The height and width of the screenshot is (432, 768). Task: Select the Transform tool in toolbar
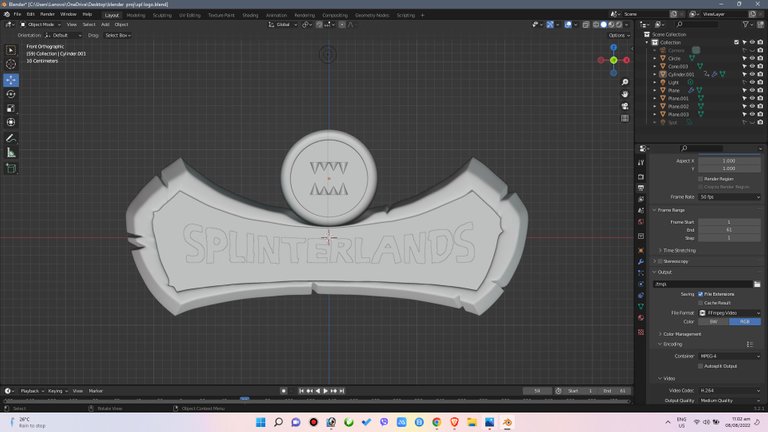click(x=11, y=122)
